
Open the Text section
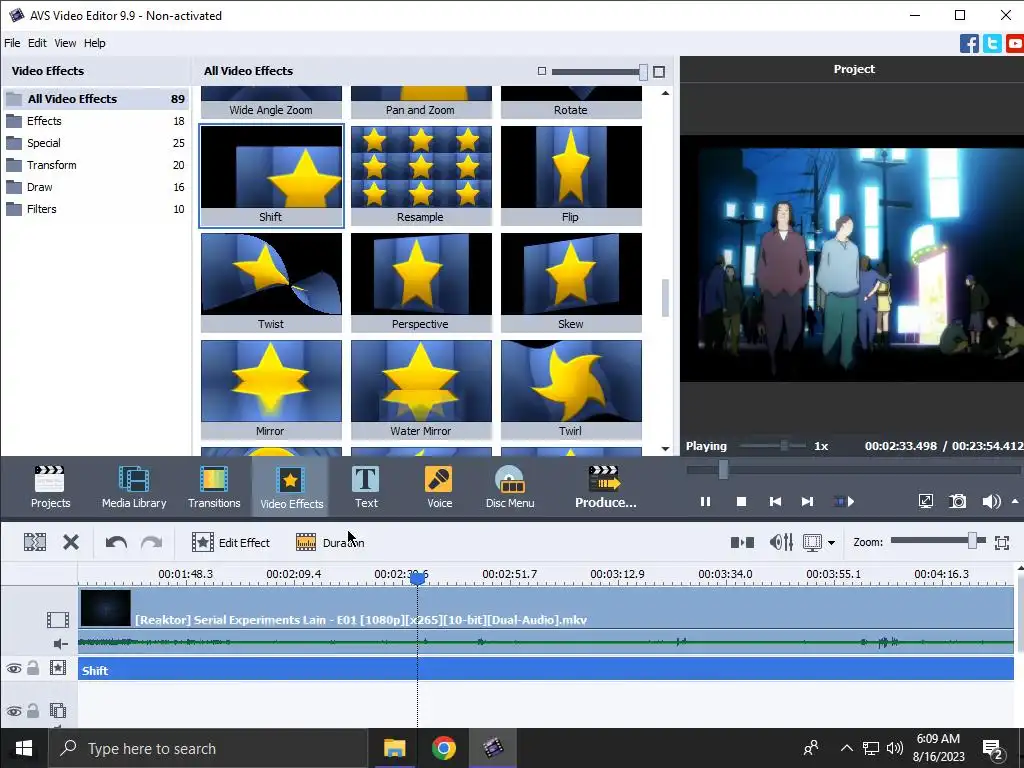click(x=366, y=487)
